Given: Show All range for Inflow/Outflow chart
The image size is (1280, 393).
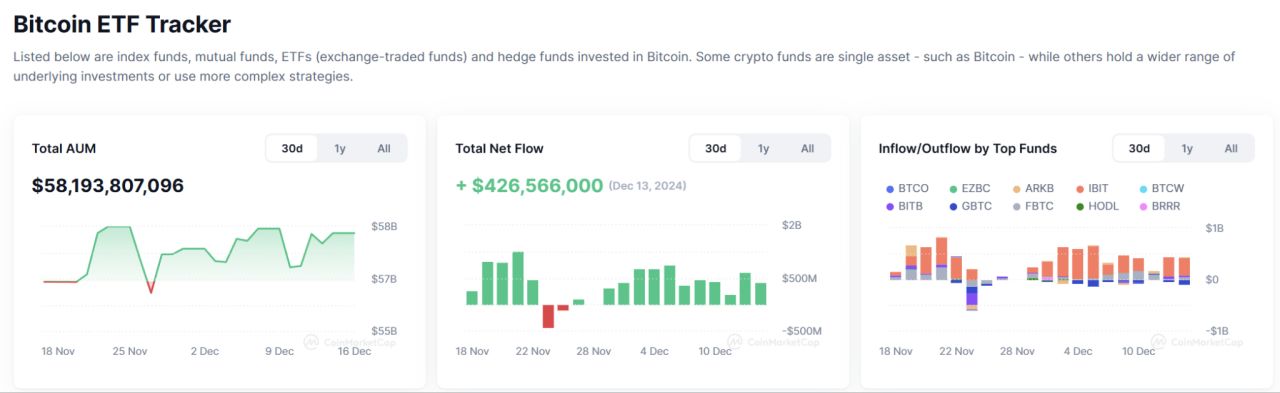Looking at the screenshot, I should pos(1231,149).
